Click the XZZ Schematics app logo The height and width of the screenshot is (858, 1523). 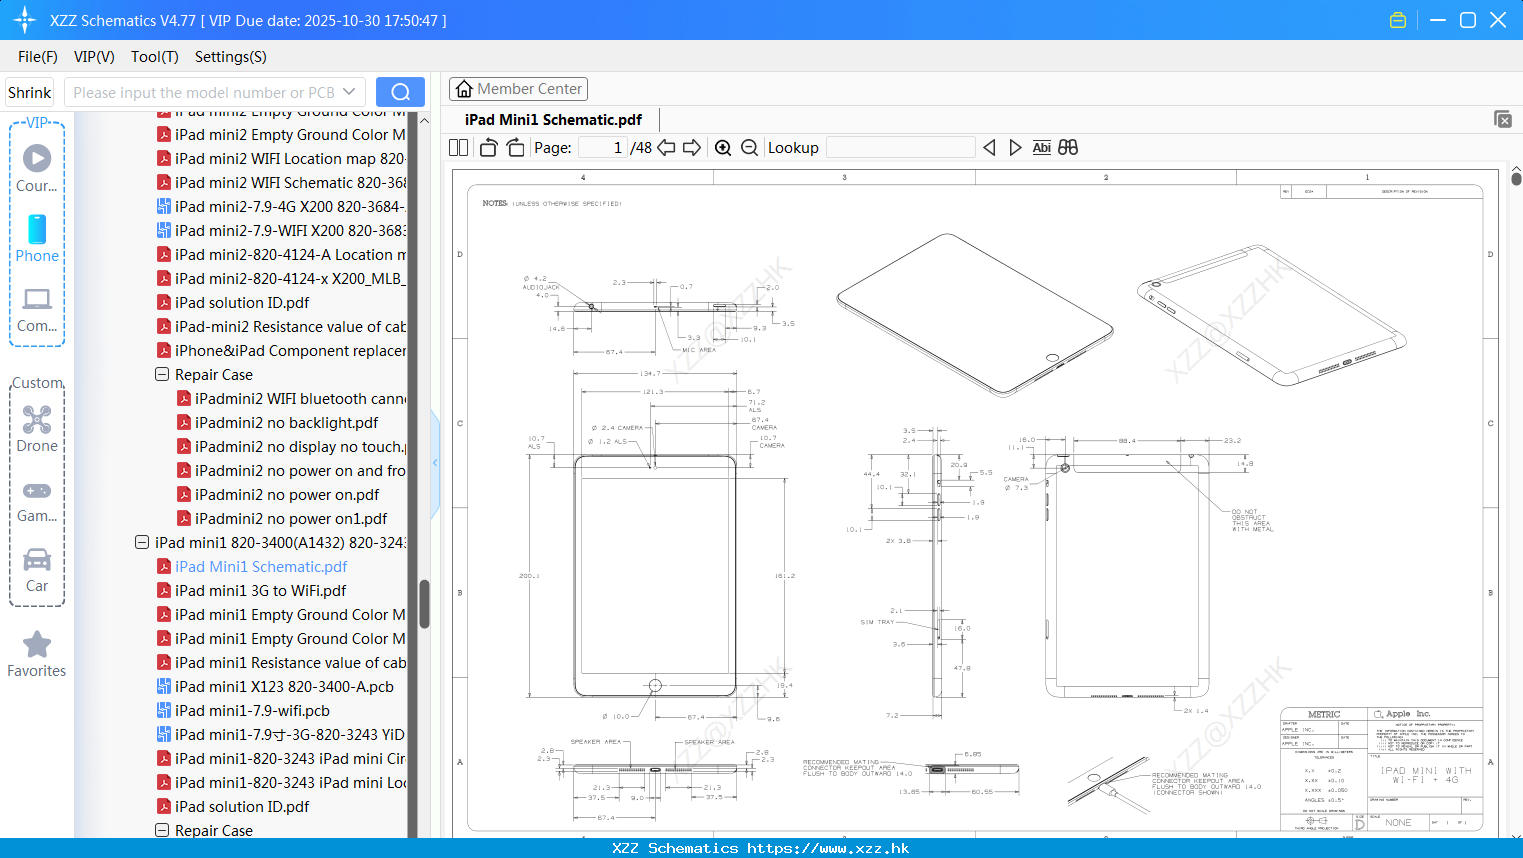25,20
